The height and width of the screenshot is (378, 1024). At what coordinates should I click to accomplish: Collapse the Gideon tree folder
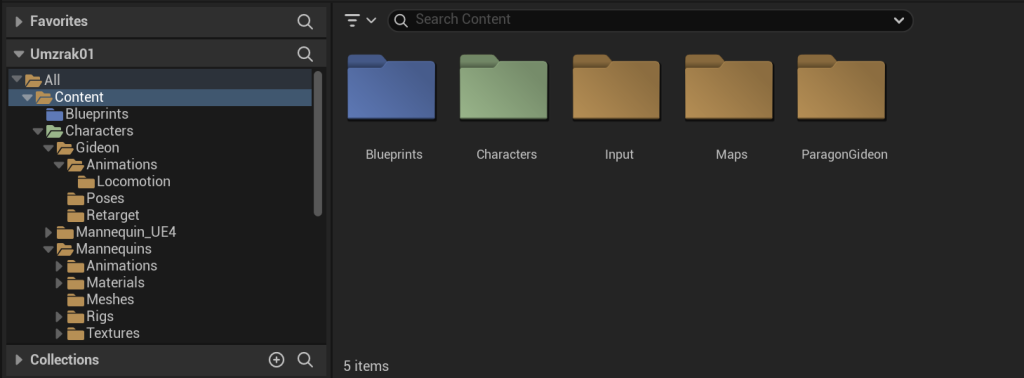click(x=48, y=148)
